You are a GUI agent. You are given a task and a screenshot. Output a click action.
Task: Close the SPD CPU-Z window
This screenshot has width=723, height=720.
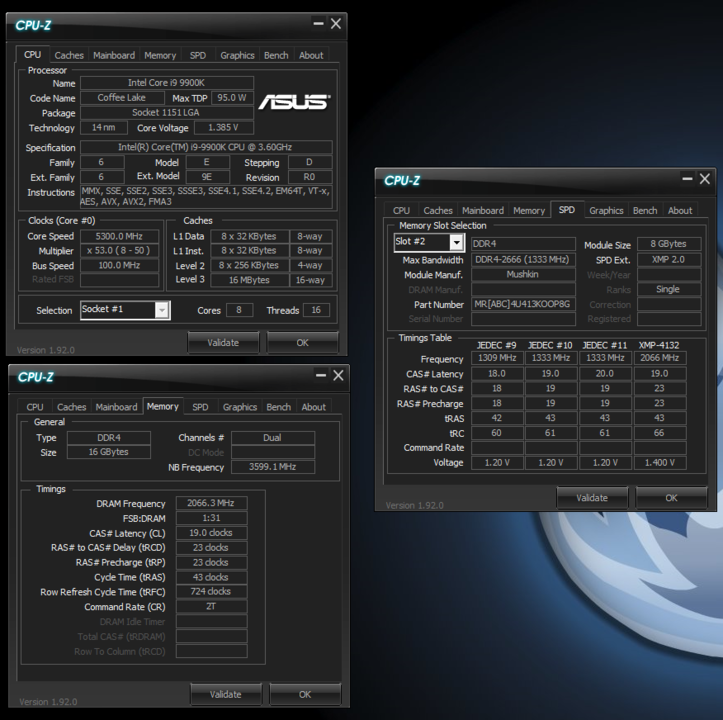pyautogui.click(x=705, y=178)
